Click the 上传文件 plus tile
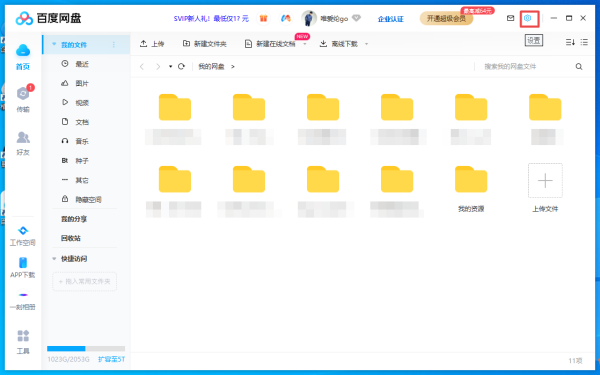Viewport: 600px width, 375px height. (x=545, y=181)
